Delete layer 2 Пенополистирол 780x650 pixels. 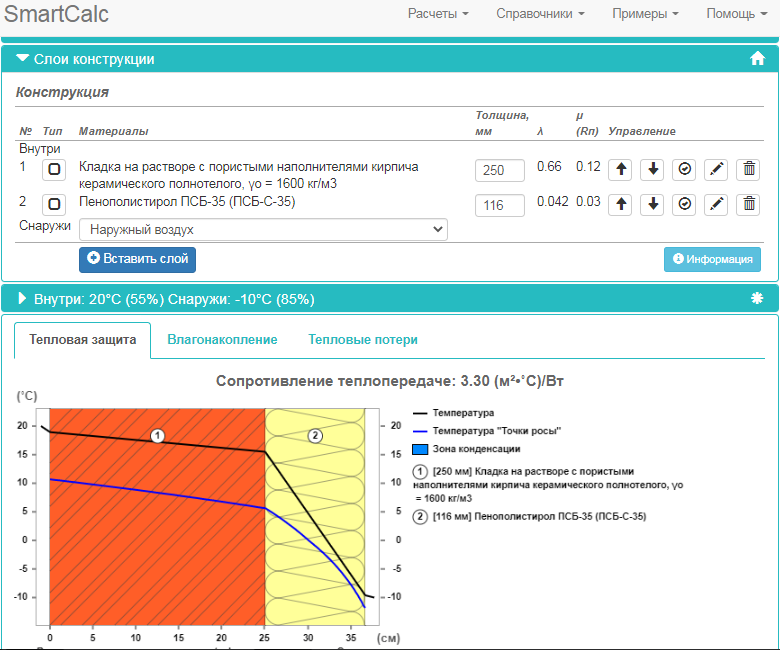click(x=749, y=204)
